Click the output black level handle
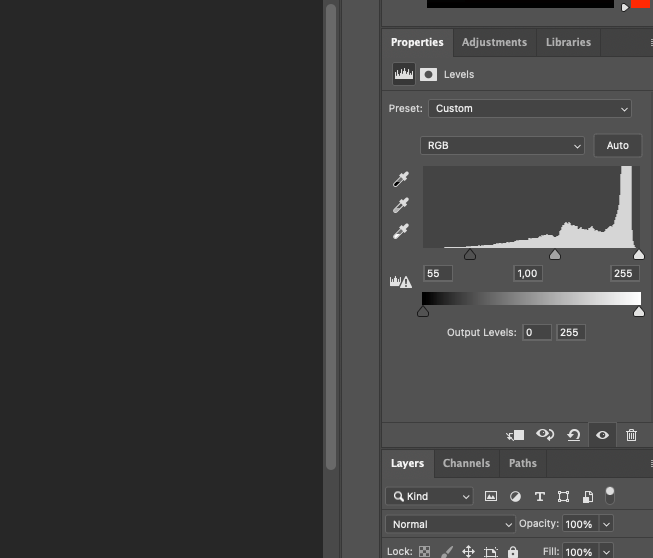 click(423, 311)
